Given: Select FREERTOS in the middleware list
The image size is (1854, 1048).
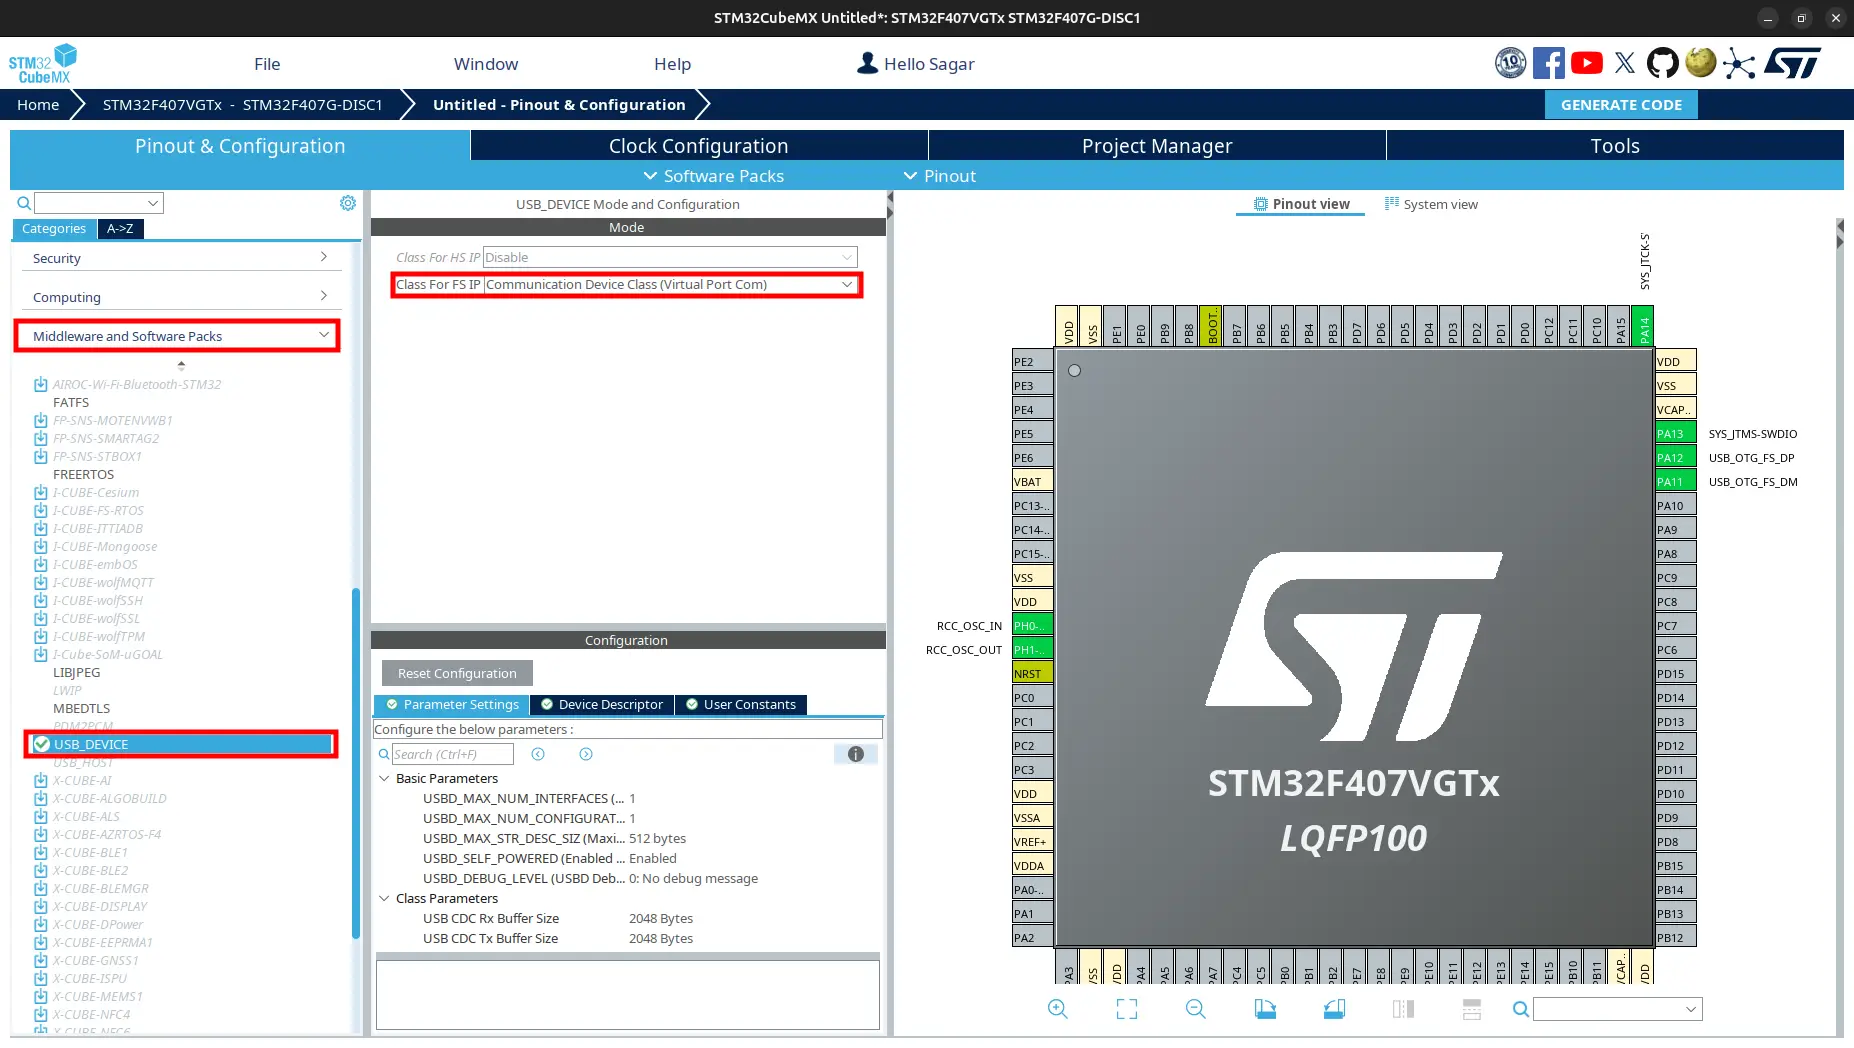Looking at the screenshot, I should point(84,474).
